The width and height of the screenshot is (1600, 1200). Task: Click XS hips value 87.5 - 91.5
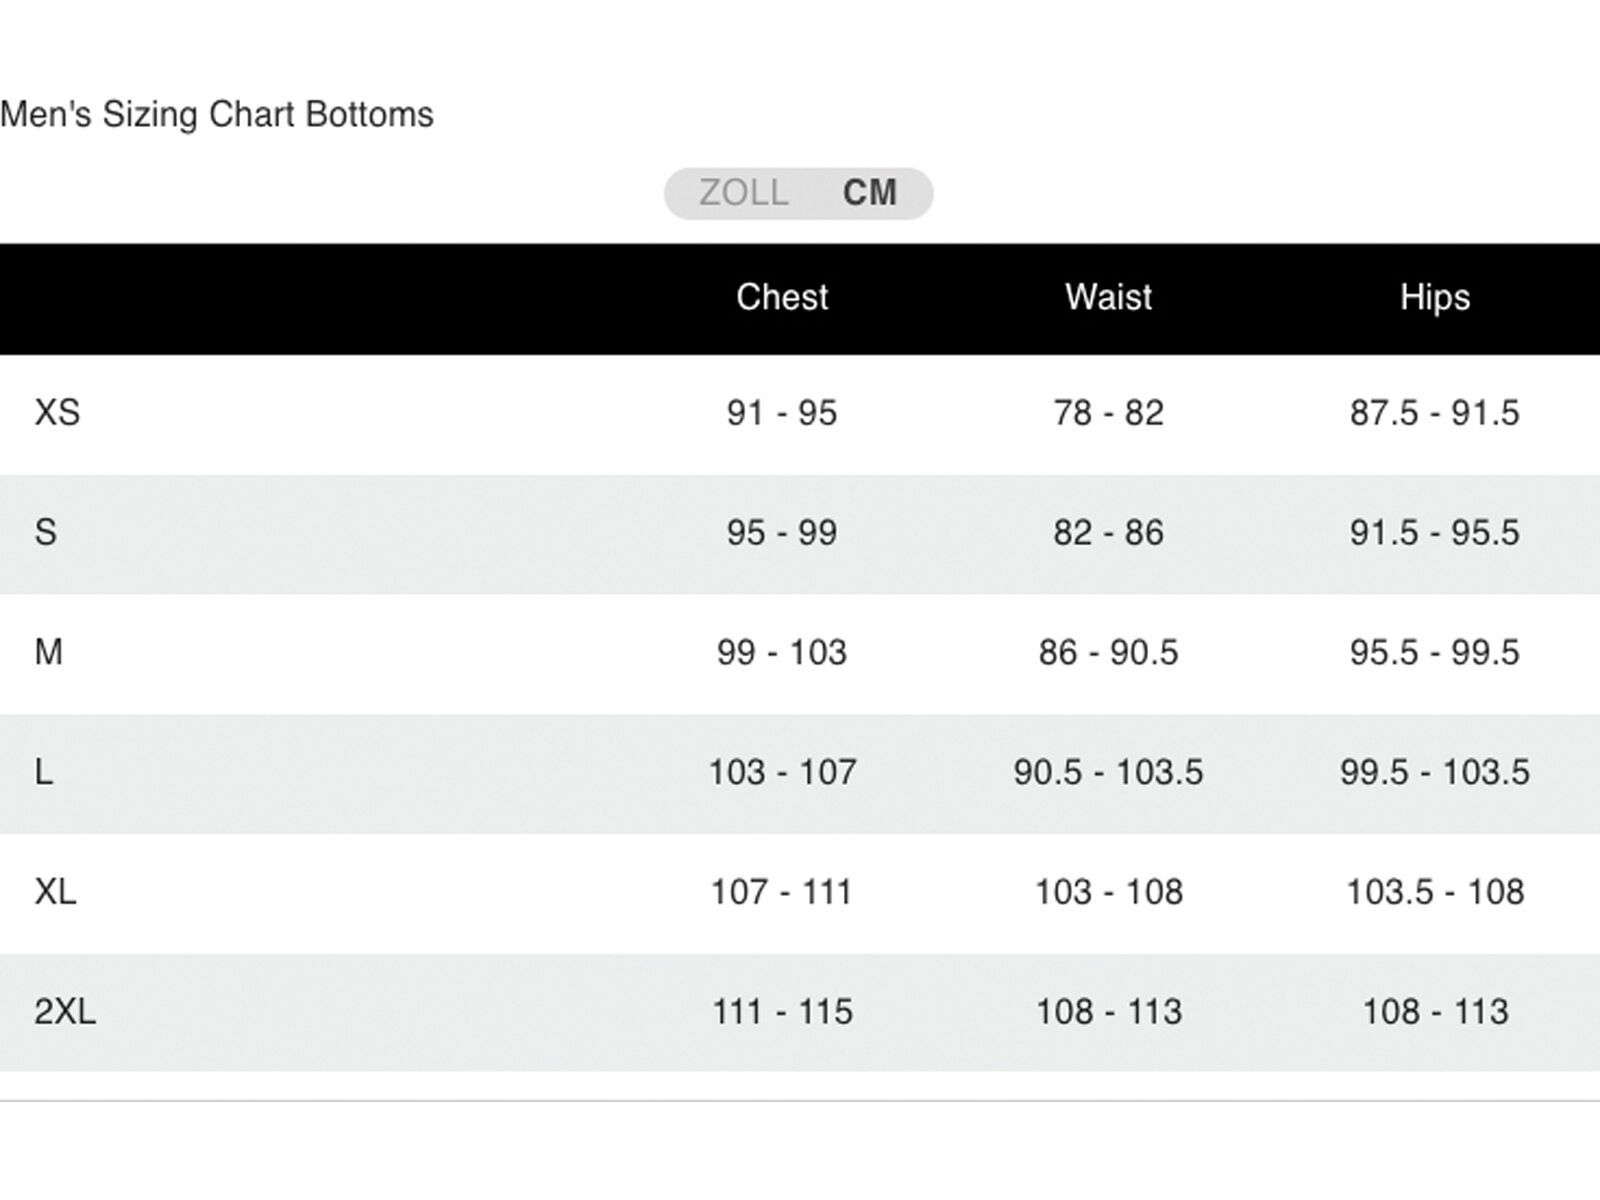point(1435,412)
